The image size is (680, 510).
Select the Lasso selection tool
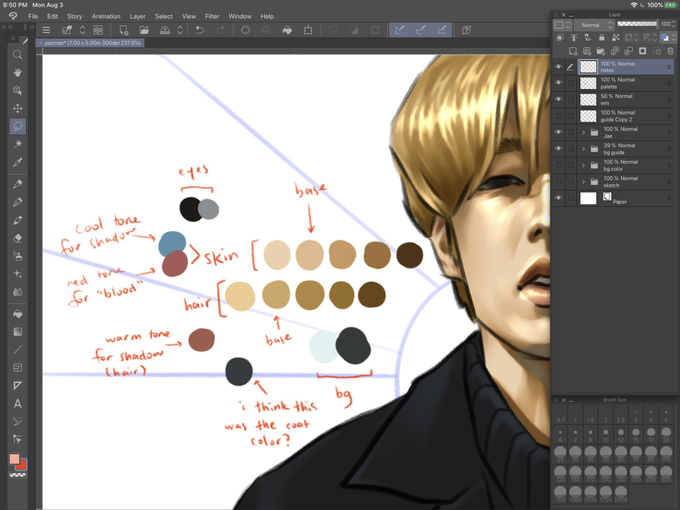(x=17, y=126)
